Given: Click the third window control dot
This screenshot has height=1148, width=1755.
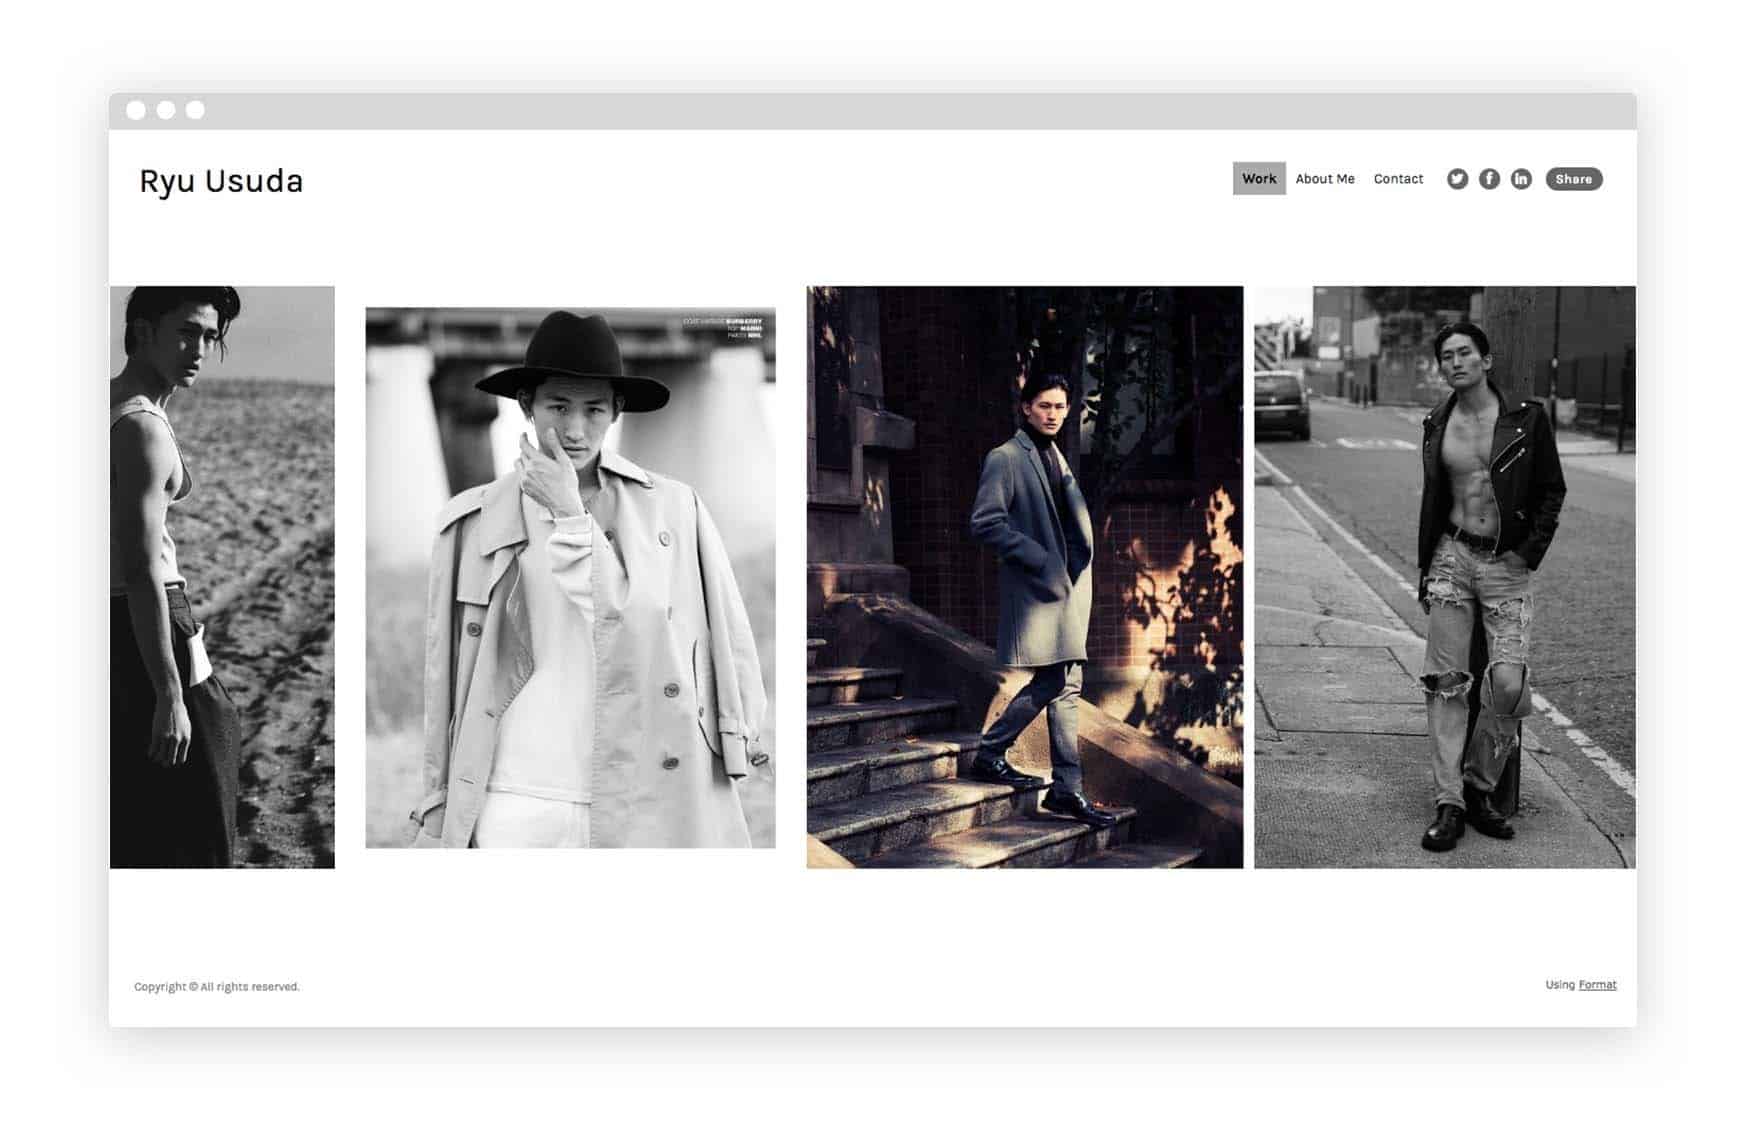Looking at the screenshot, I should [195, 110].
